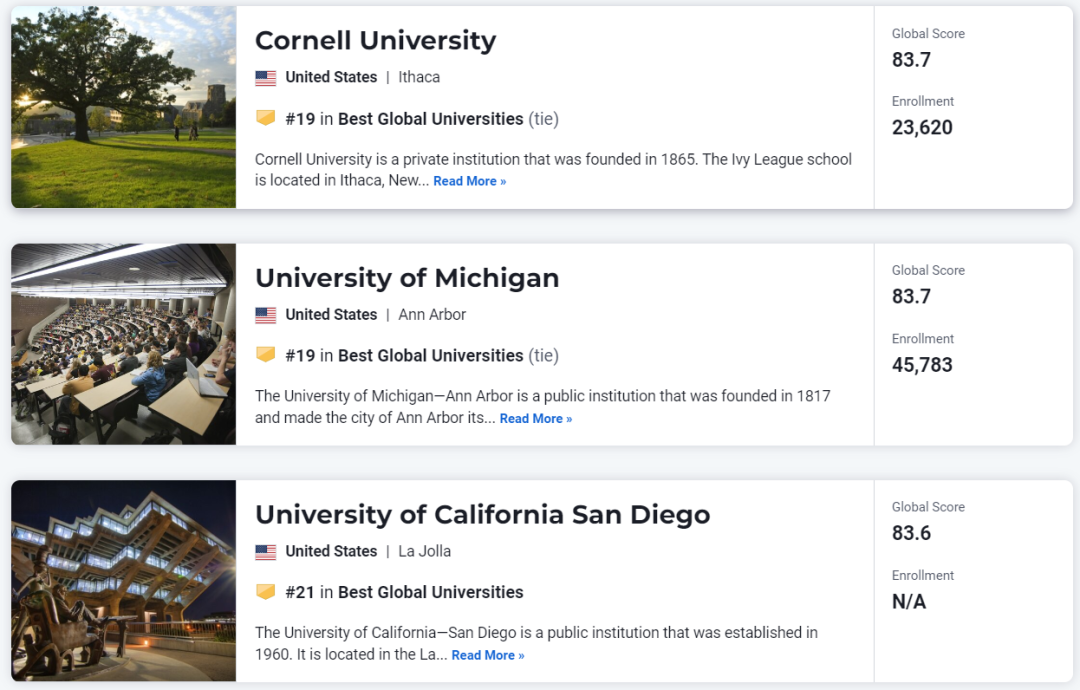Open the Cornell campus tree photo thumbnail
This screenshot has width=1080, height=690.
[x=123, y=107]
